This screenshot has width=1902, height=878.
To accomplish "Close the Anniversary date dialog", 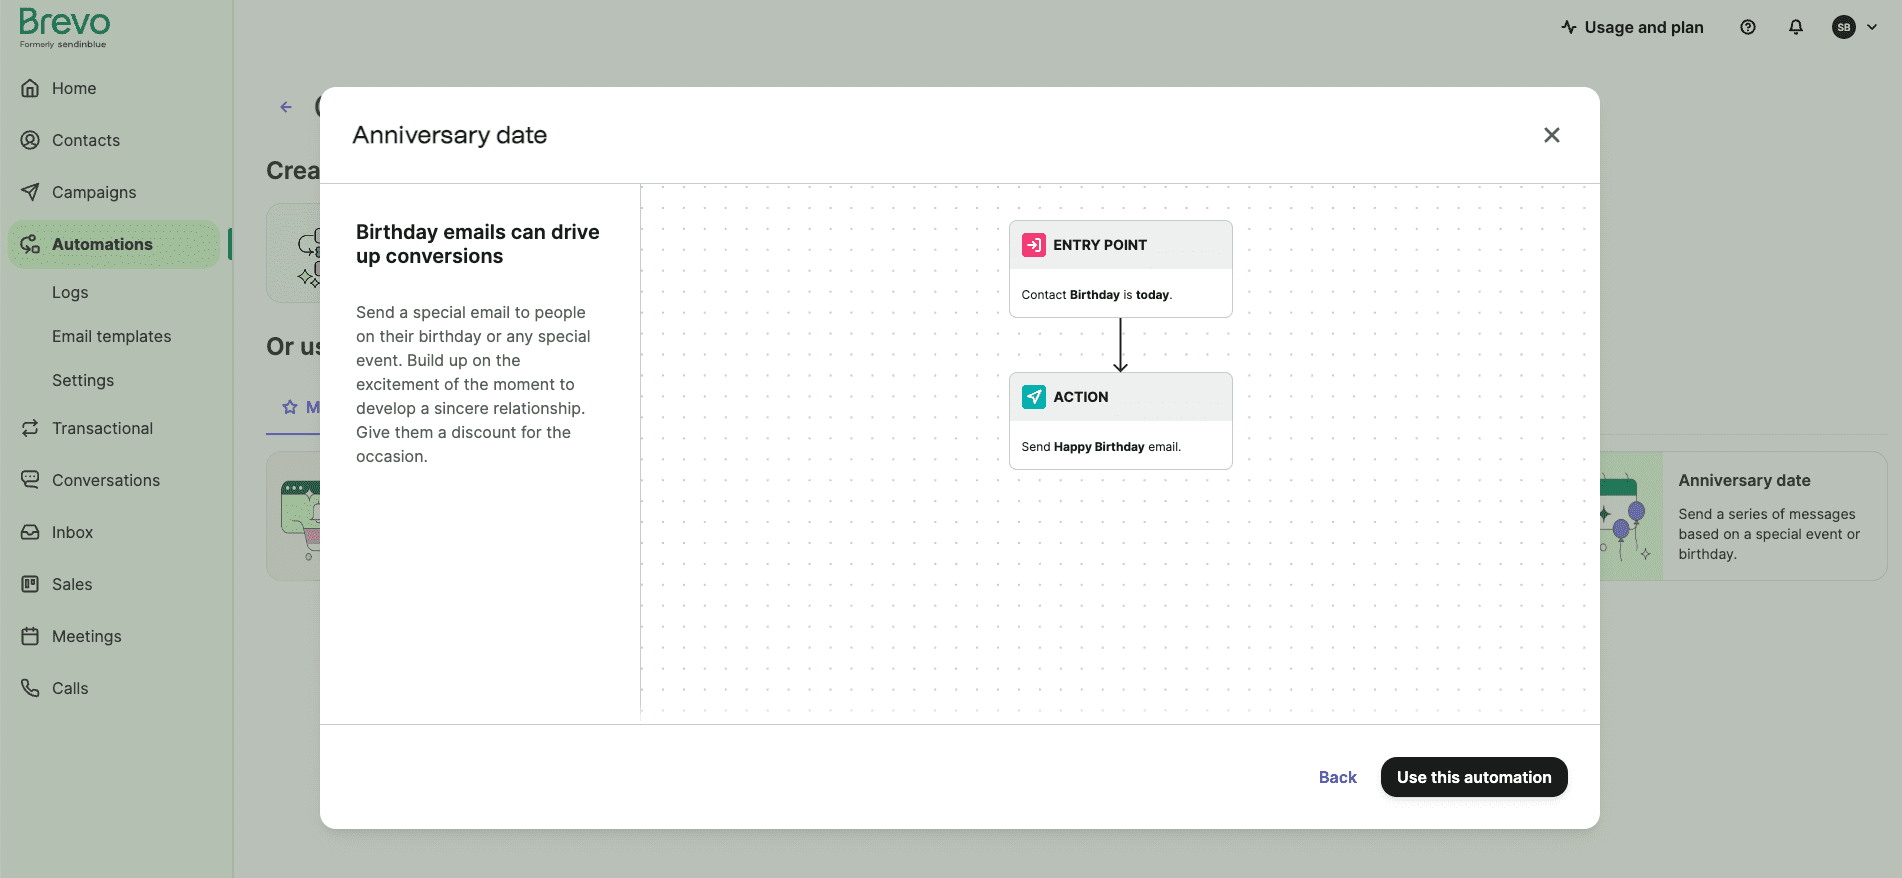I will click(x=1551, y=135).
